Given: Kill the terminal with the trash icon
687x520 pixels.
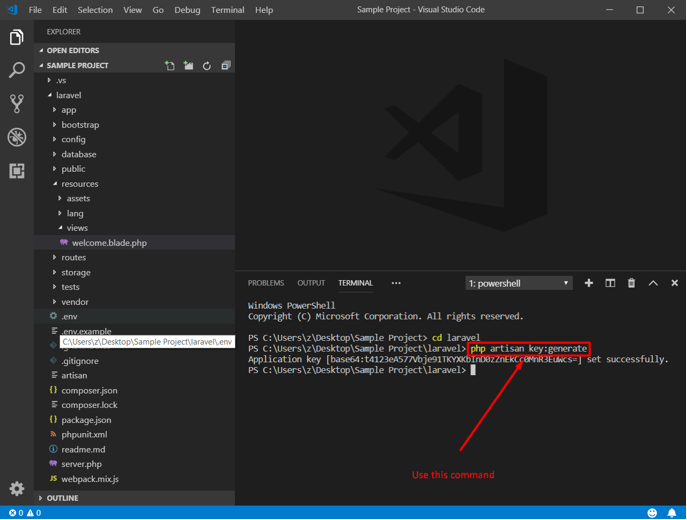Looking at the screenshot, I should [631, 283].
